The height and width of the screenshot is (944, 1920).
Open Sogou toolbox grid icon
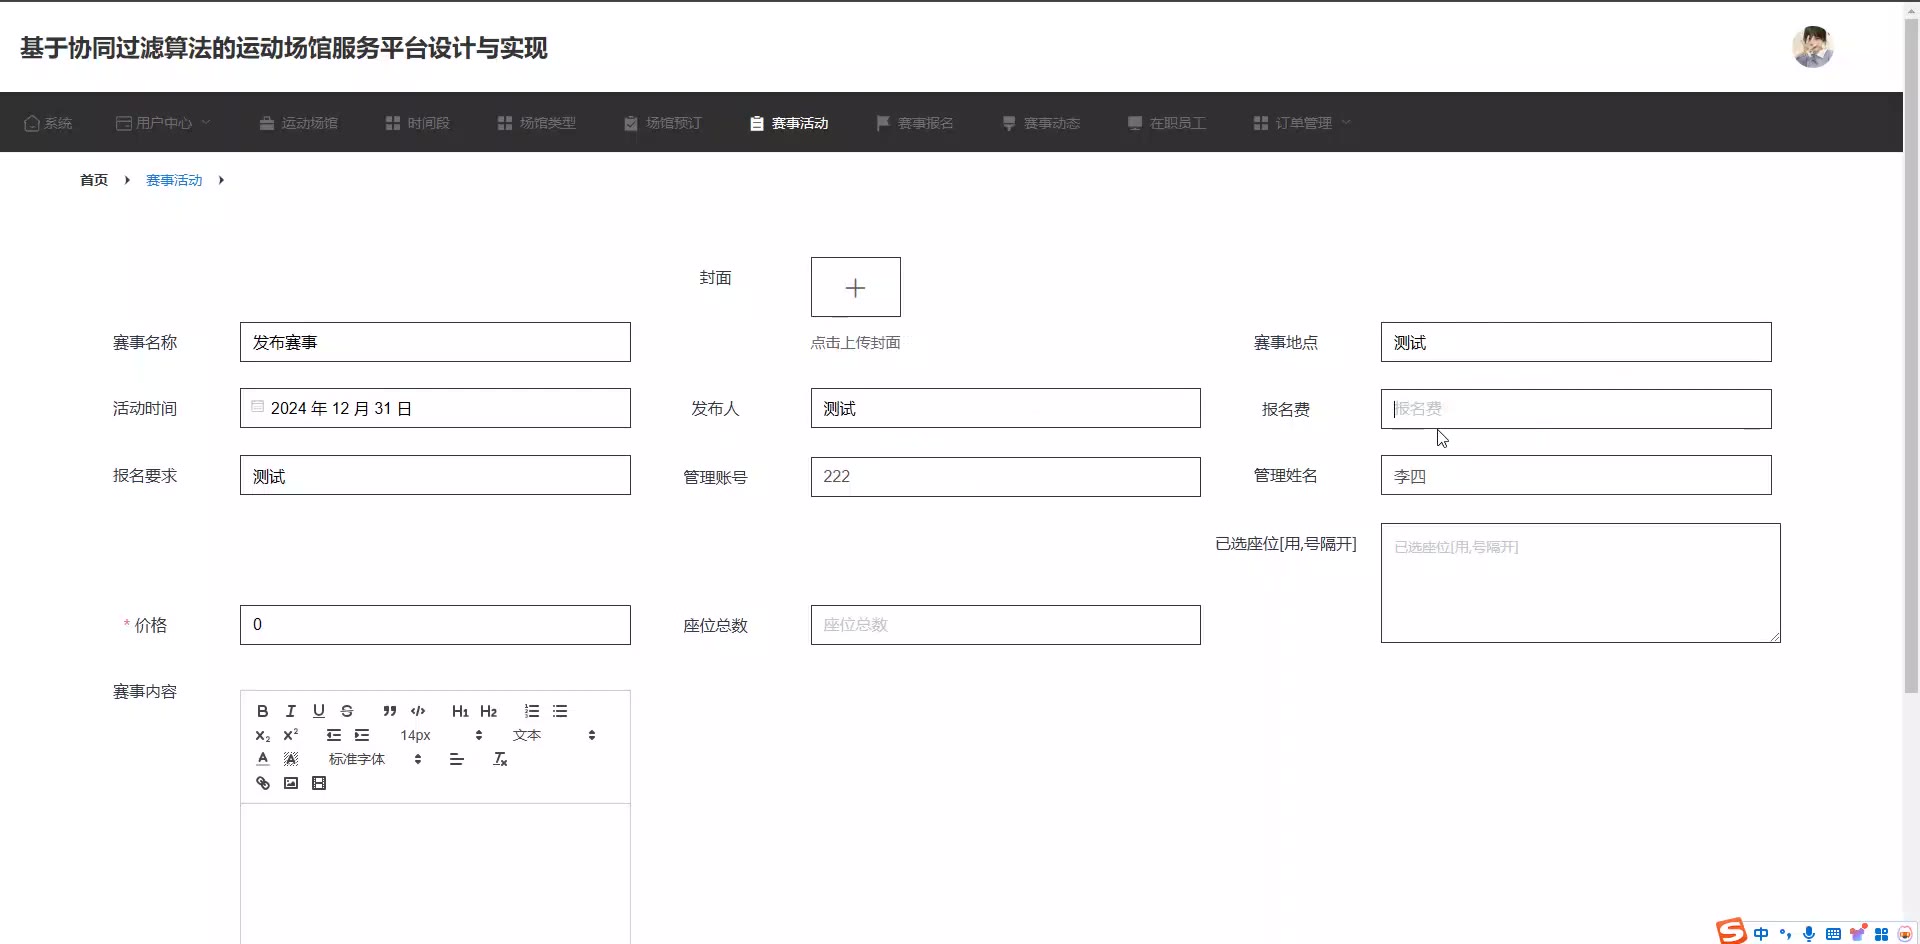[x=1881, y=934]
